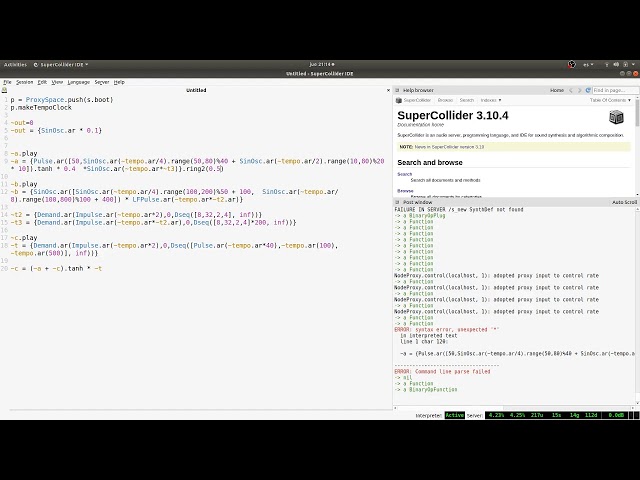Open the Server menu

coord(102,82)
